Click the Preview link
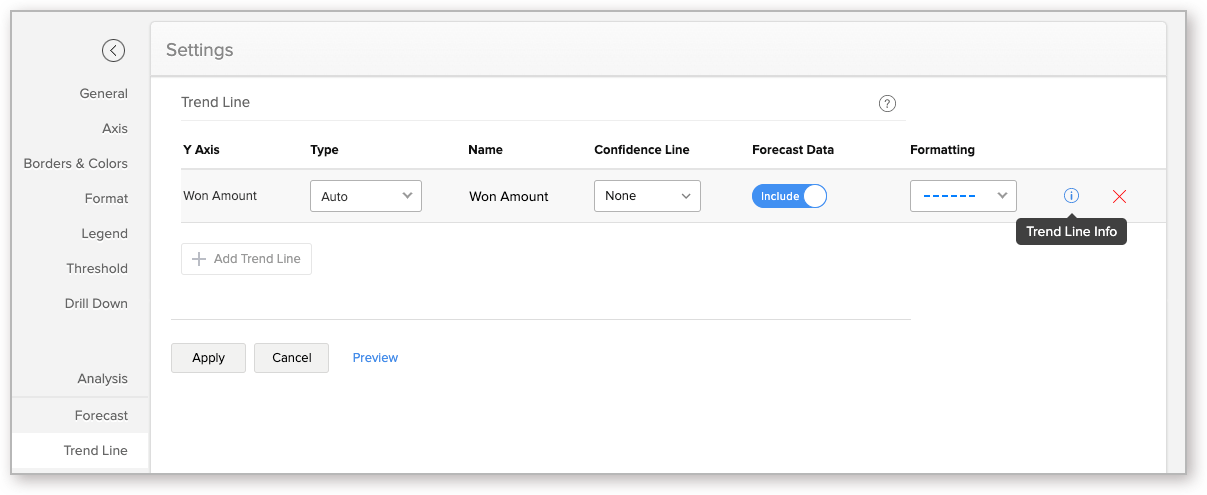 375,358
